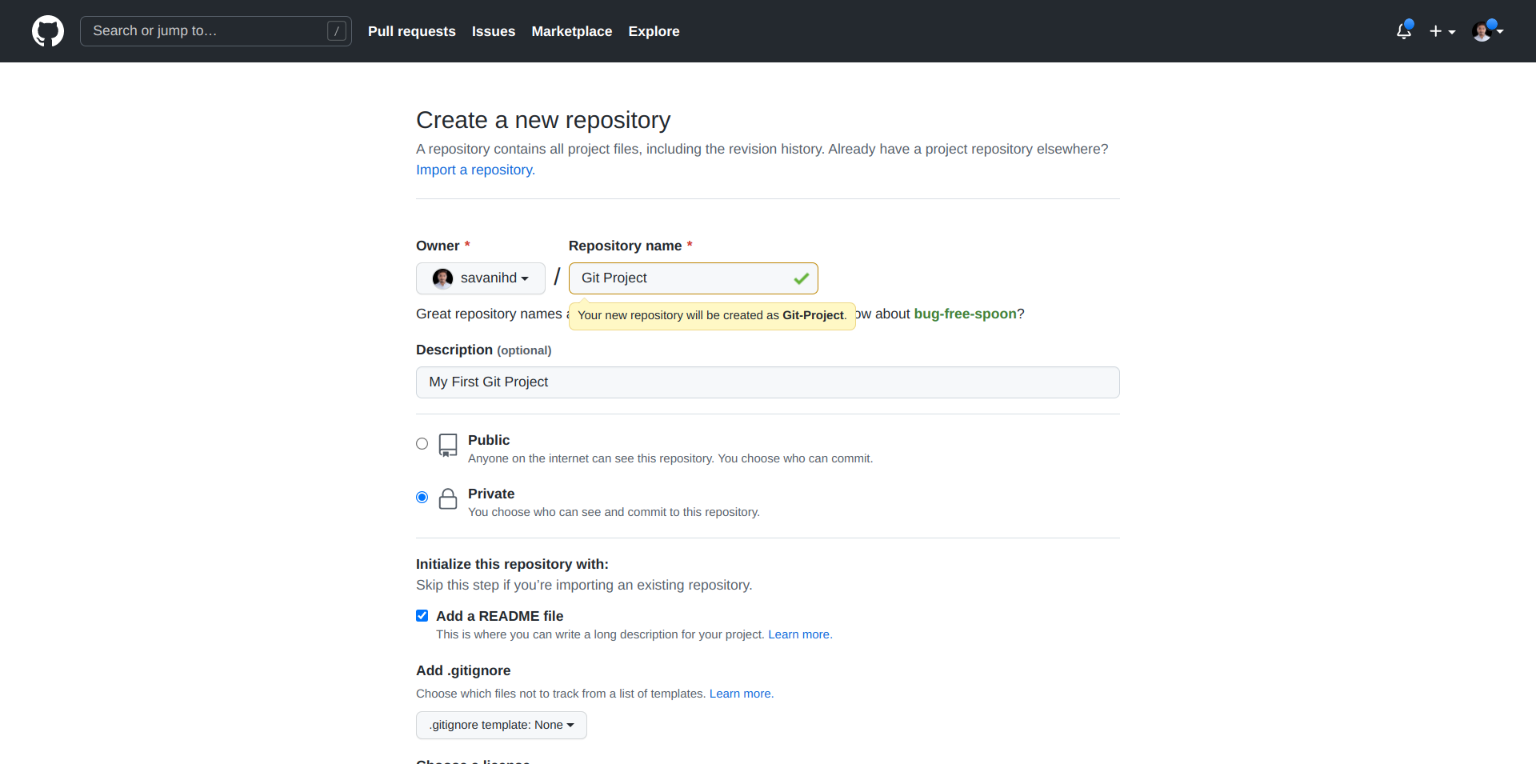Screen dimensions: 1536x764
Task: Click the slash shortcut icon in search
Action: [x=336, y=31]
